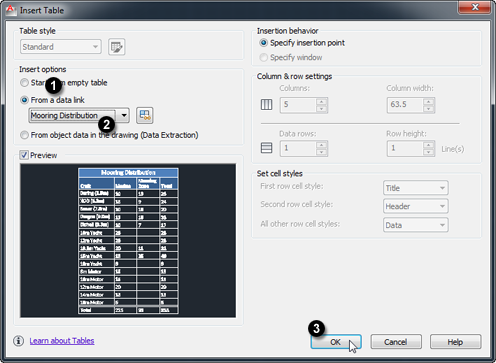This screenshot has height=363, width=496.
Task: Click the info icon near Learn about Tables
Action: click(x=18, y=341)
